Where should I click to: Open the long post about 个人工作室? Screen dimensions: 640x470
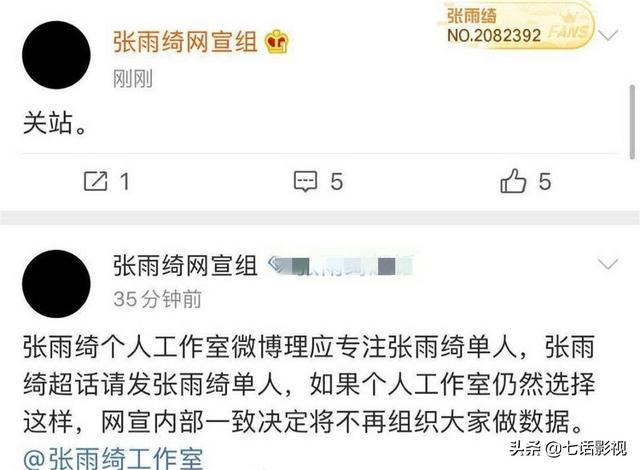309,384
